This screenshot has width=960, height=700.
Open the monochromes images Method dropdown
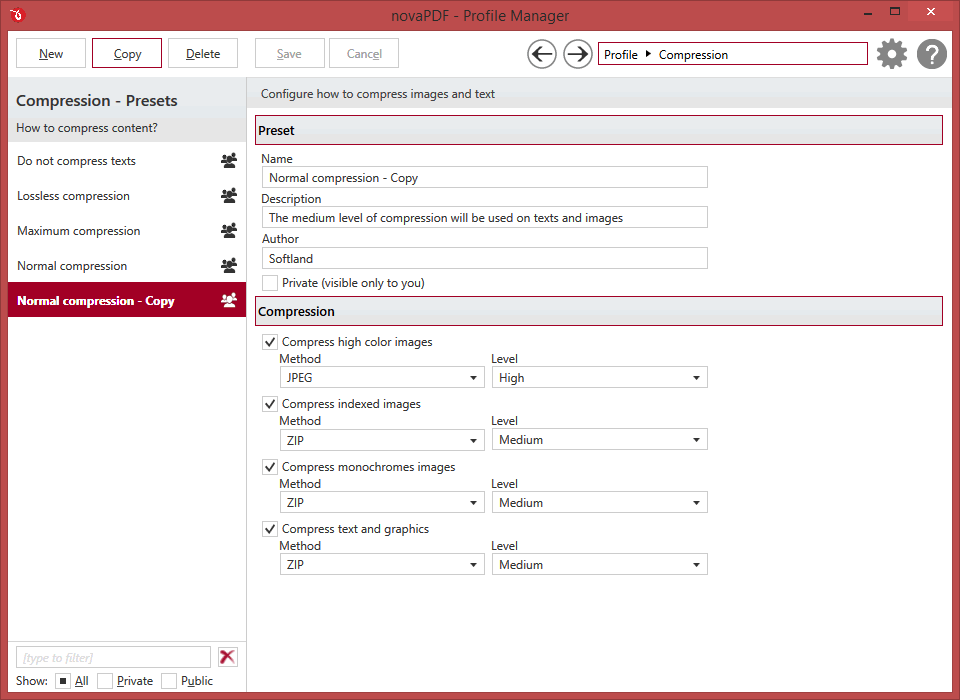(x=382, y=503)
